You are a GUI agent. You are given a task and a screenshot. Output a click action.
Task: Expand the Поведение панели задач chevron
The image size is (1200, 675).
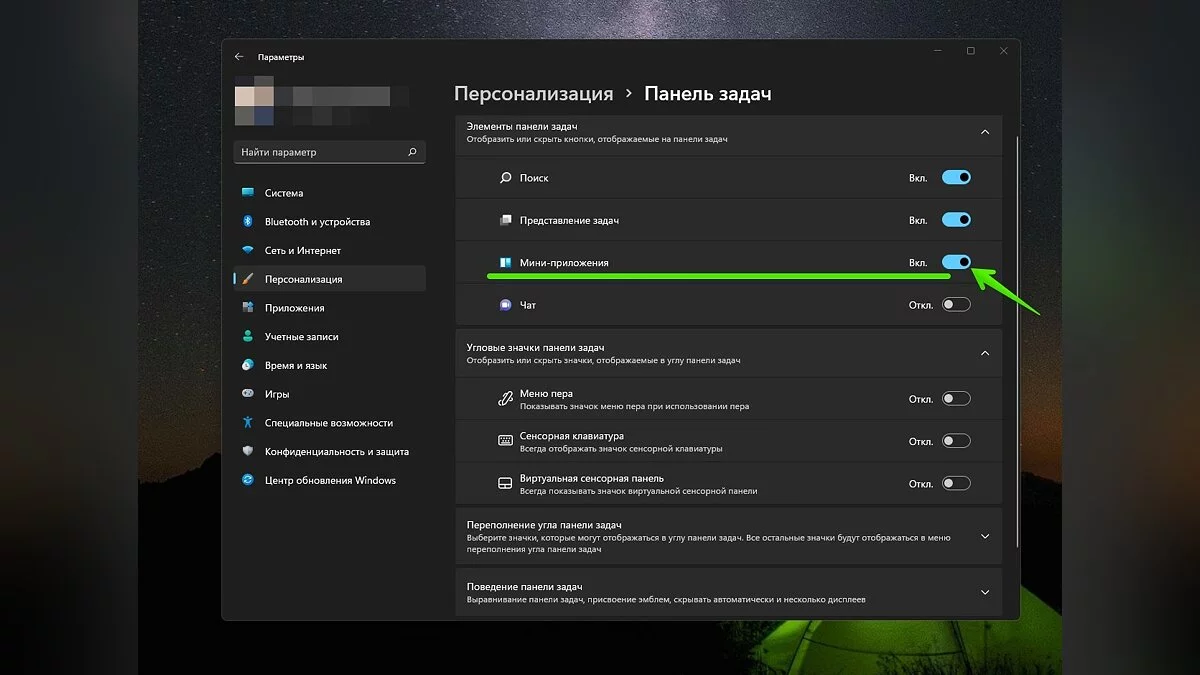pyautogui.click(x=985, y=592)
